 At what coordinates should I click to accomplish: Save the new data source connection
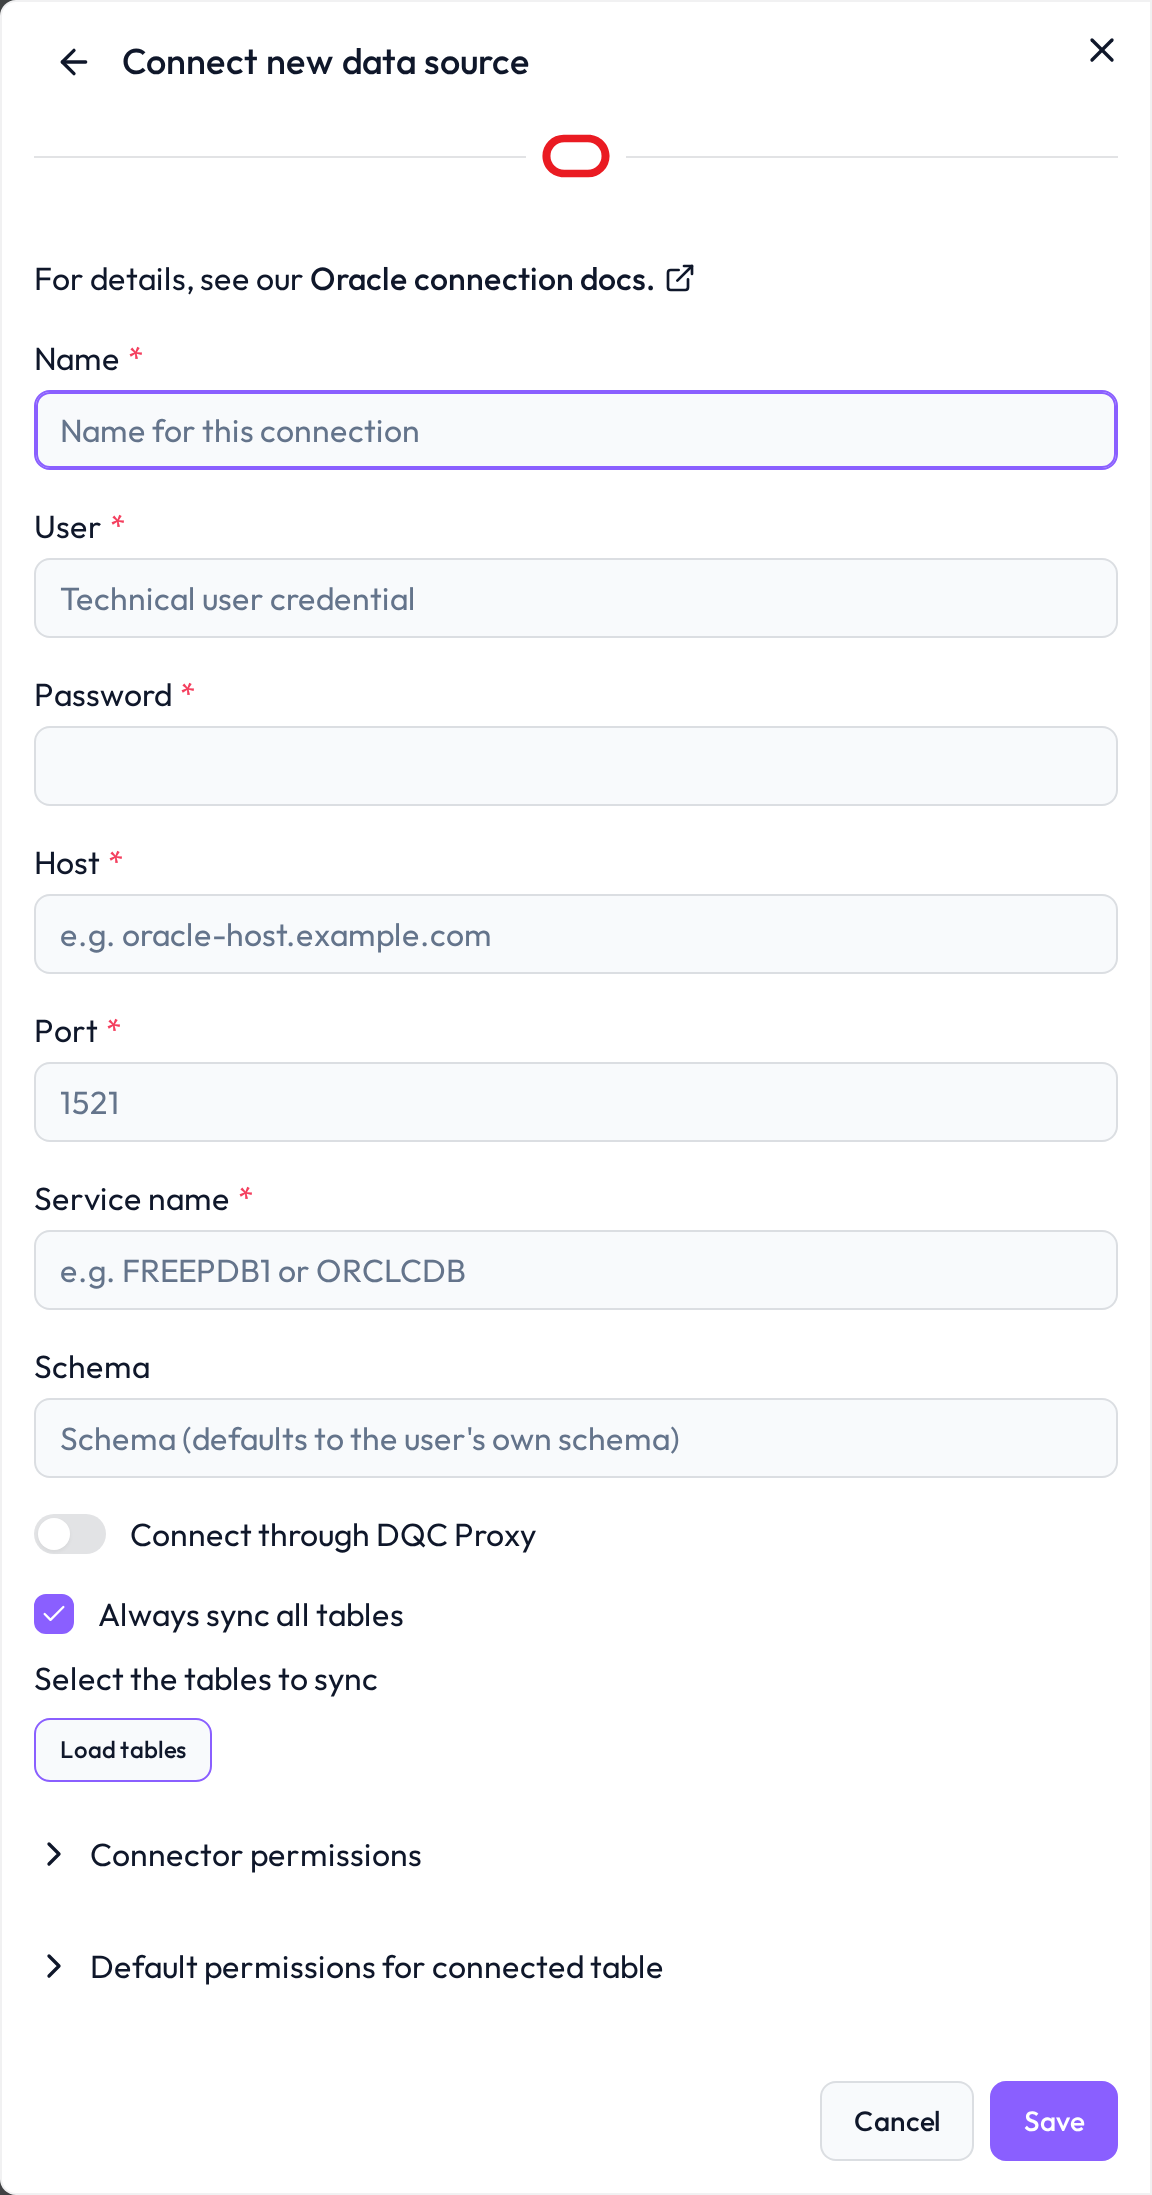pos(1054,2121)
